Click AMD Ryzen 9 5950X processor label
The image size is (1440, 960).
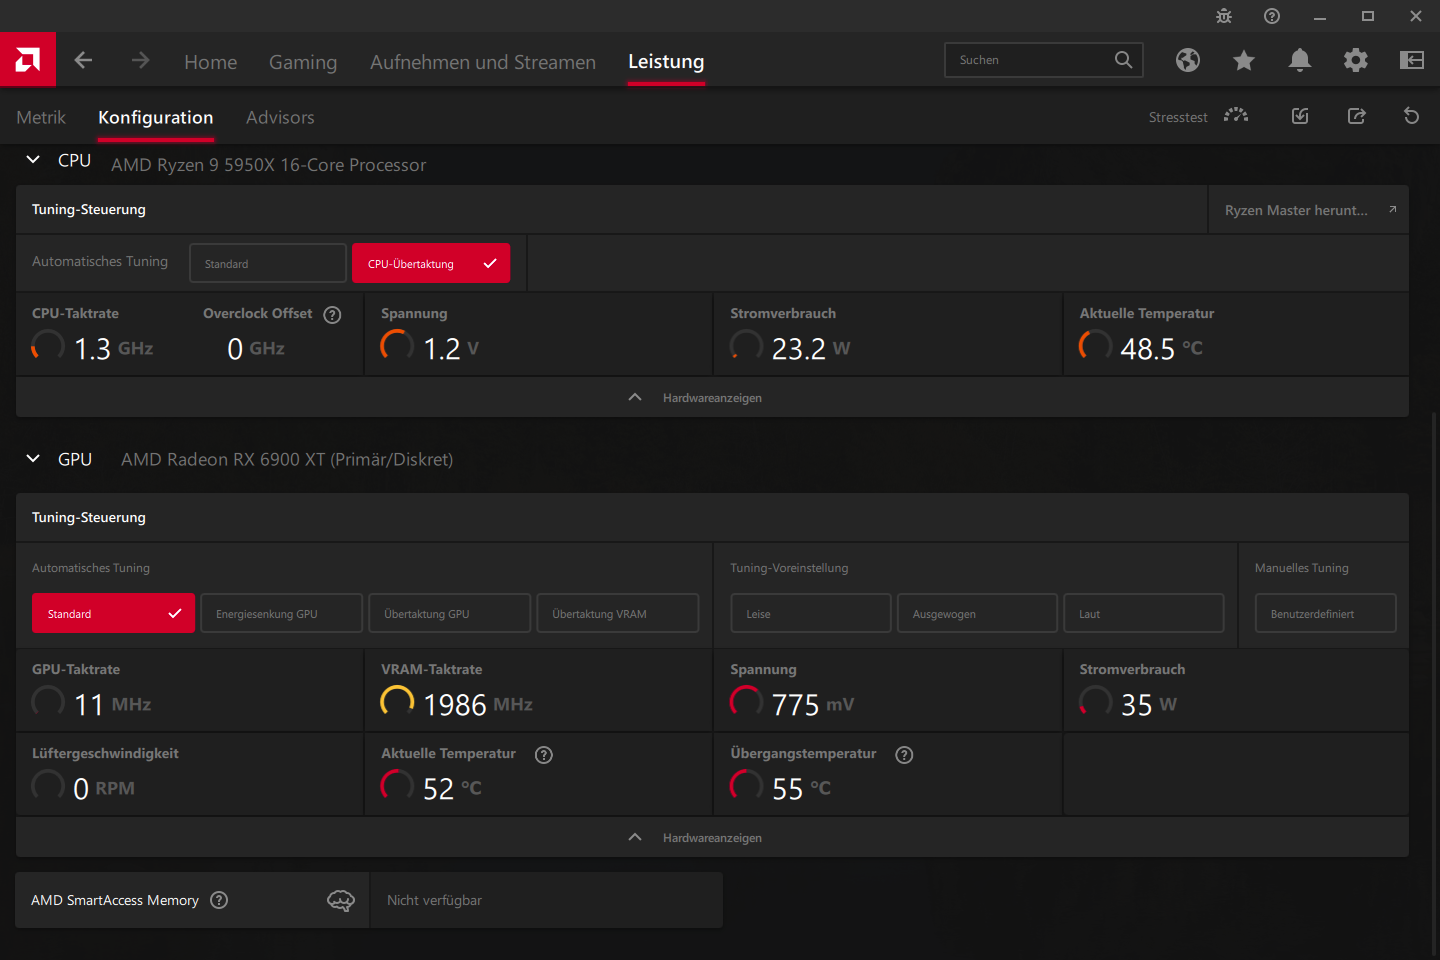tap(268, 165)
